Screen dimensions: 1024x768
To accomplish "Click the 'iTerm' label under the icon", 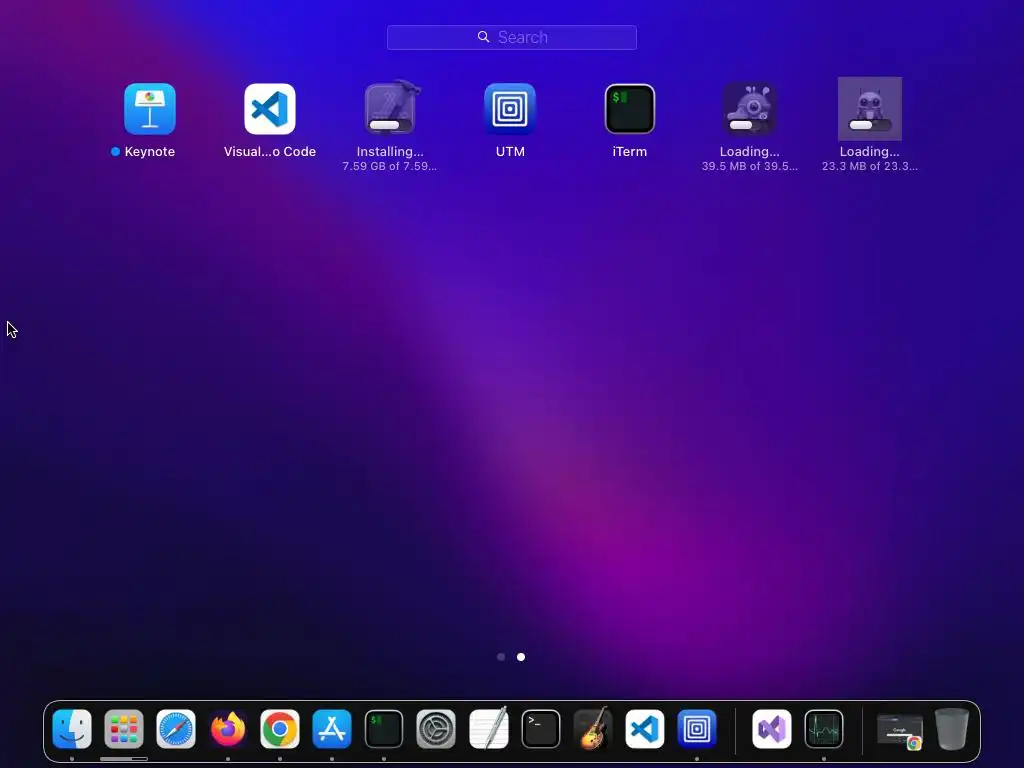I will point(630,152).
